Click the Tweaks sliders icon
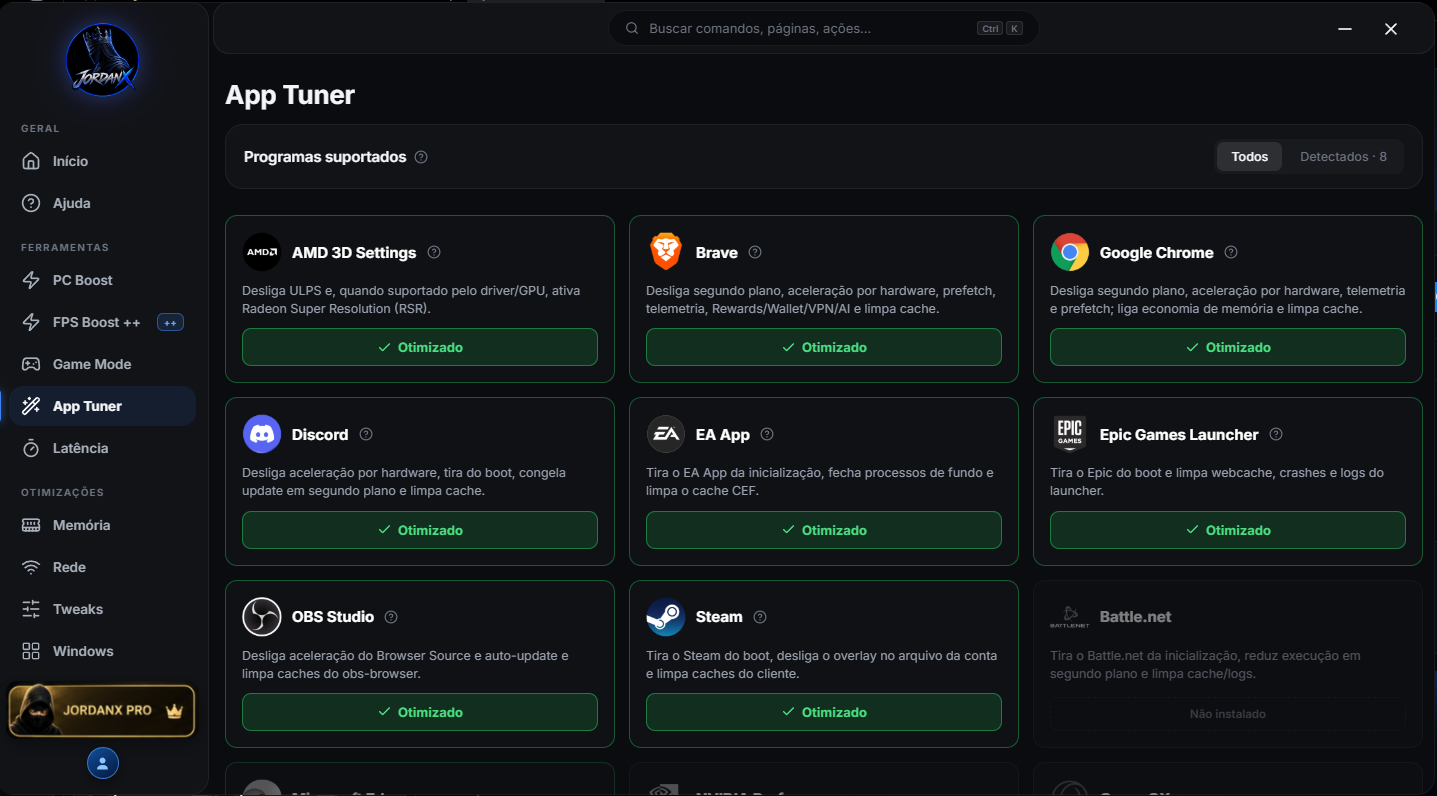The image size is (1437, 796). (32, 609)
